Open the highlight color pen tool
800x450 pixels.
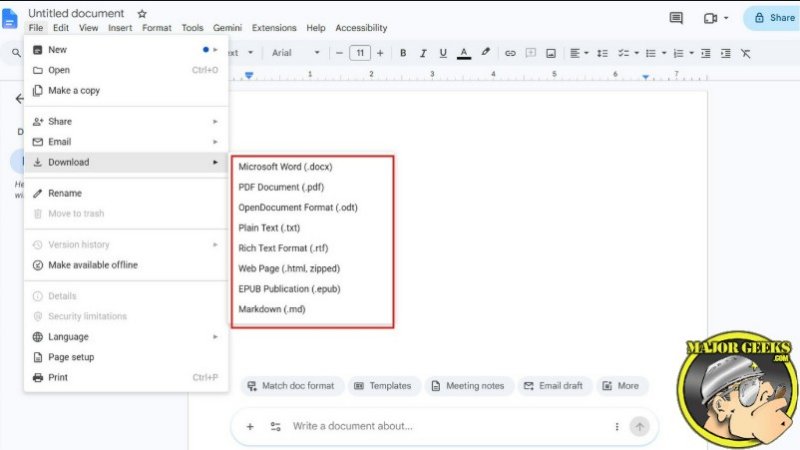point(485,53)
